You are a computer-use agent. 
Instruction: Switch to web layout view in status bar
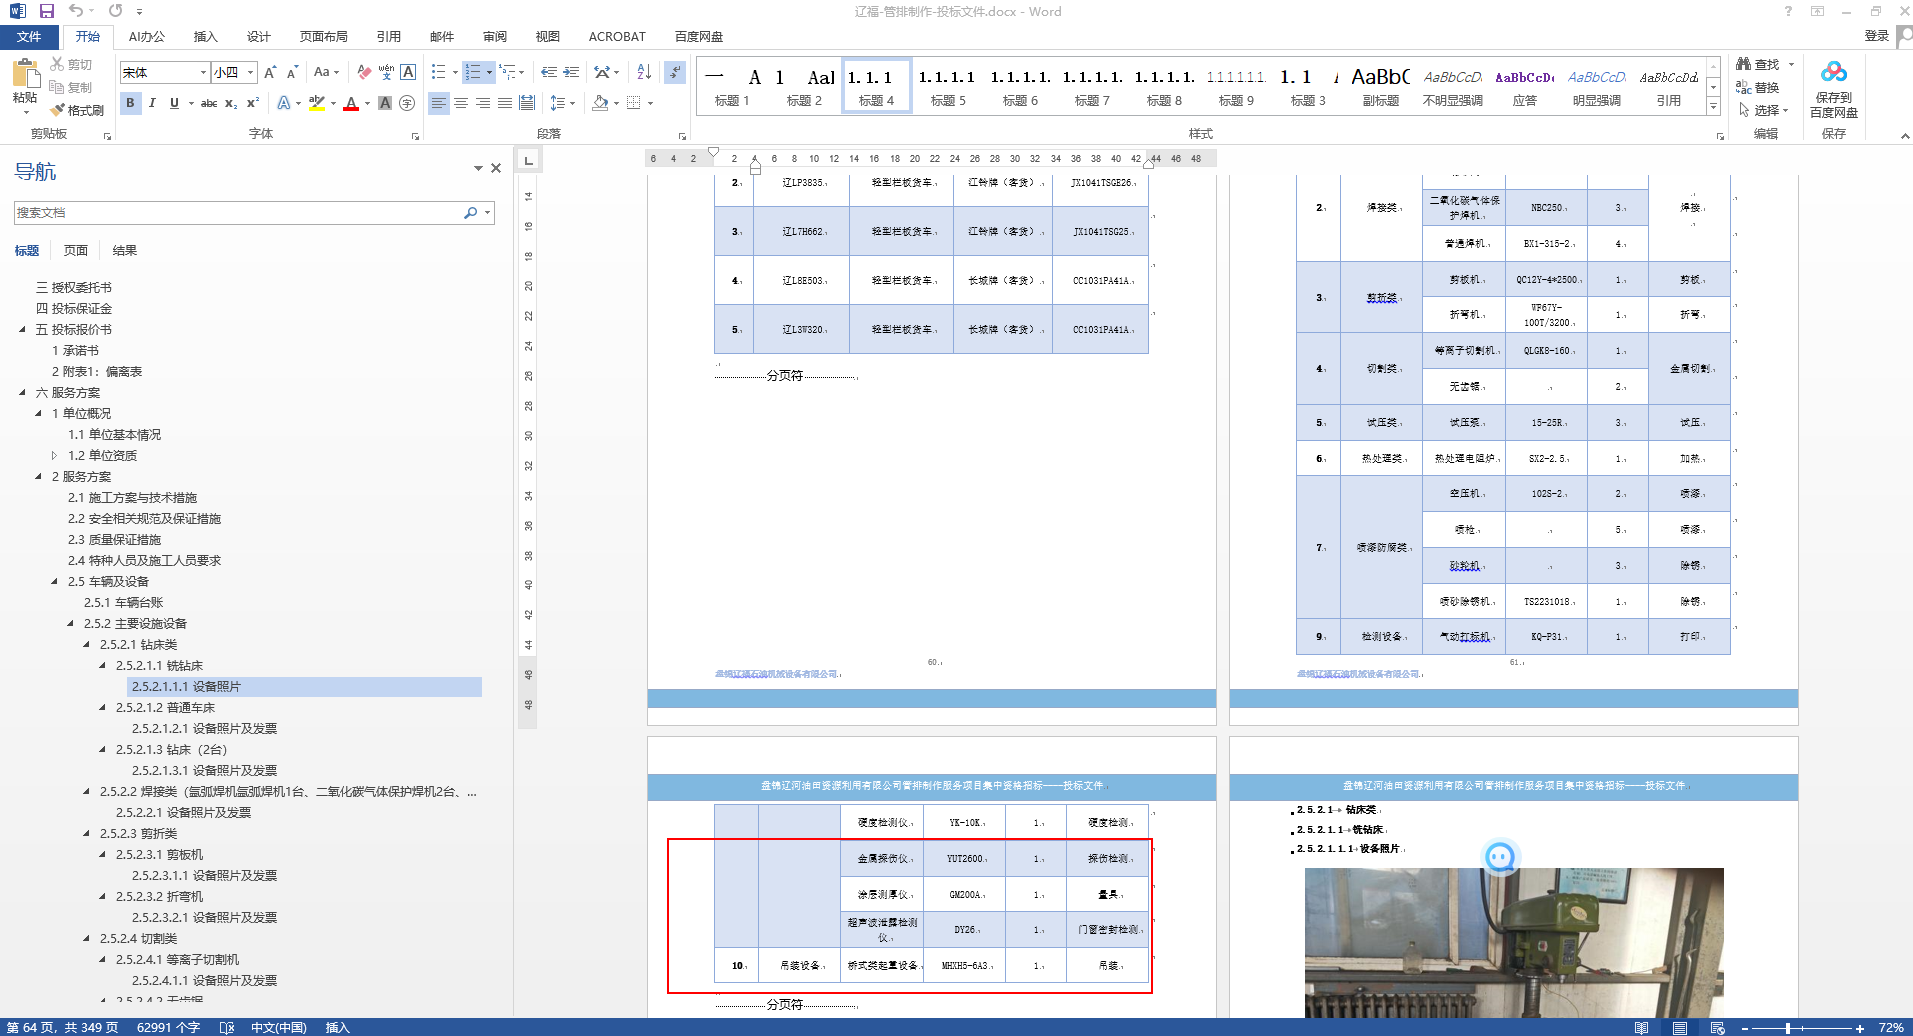click(1717, 1028)
